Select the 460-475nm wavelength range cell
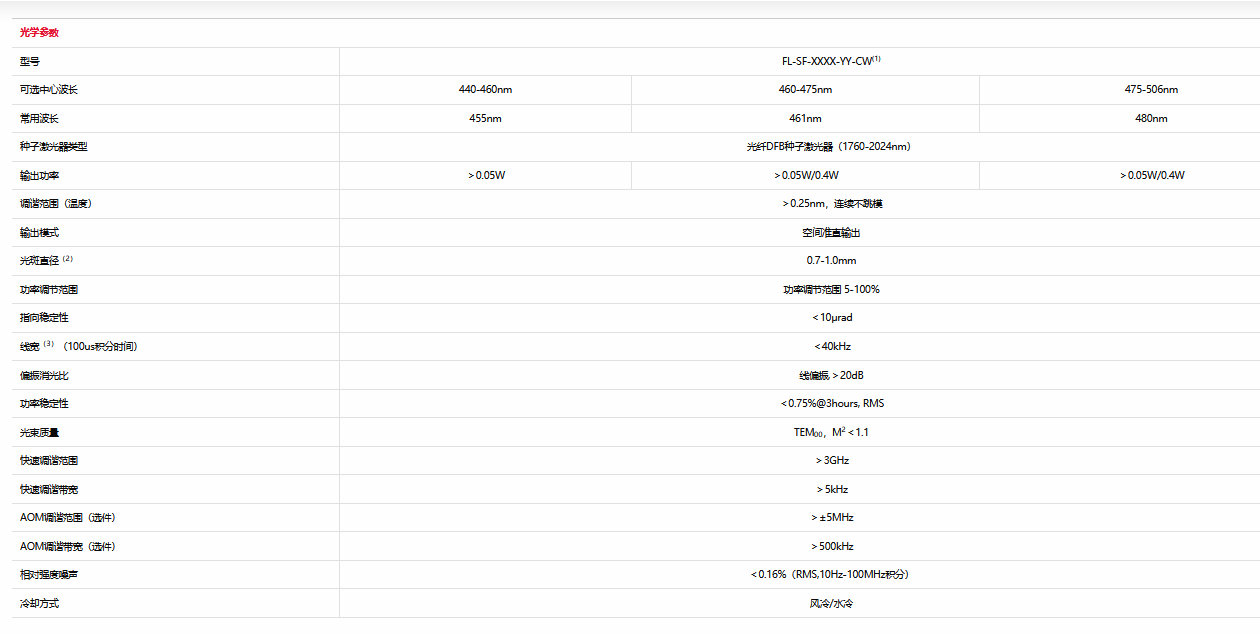Image resolution: width=1260 pixels, height=634 pixels. pos(805,90)
